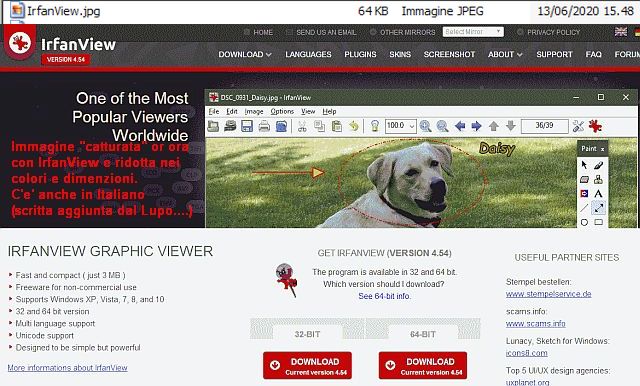Expand the DOWNLOAD navigation menu
Viewport: 640px width, 386px height.
[x=245, y=54]
